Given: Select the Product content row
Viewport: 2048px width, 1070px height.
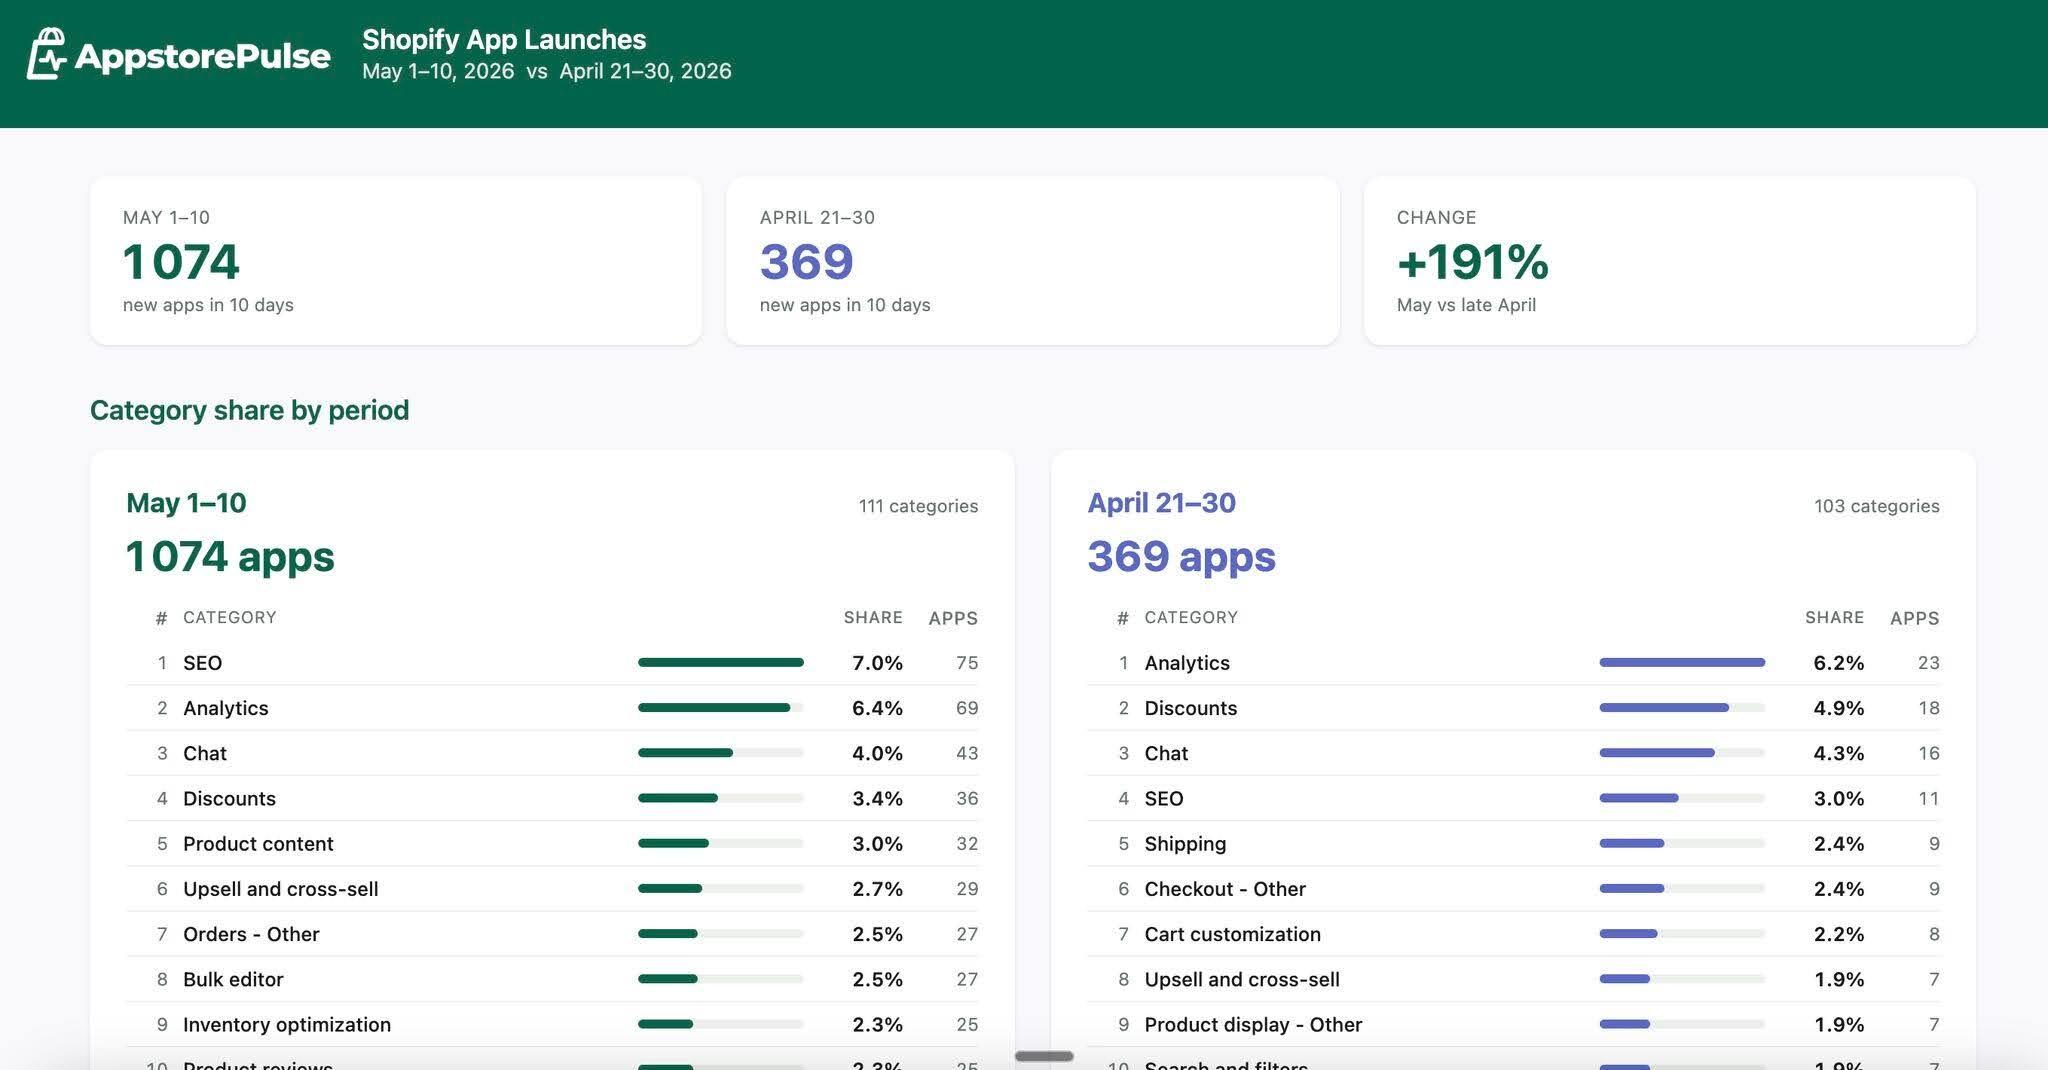Looking at the screenshot, I should point(552,844).
